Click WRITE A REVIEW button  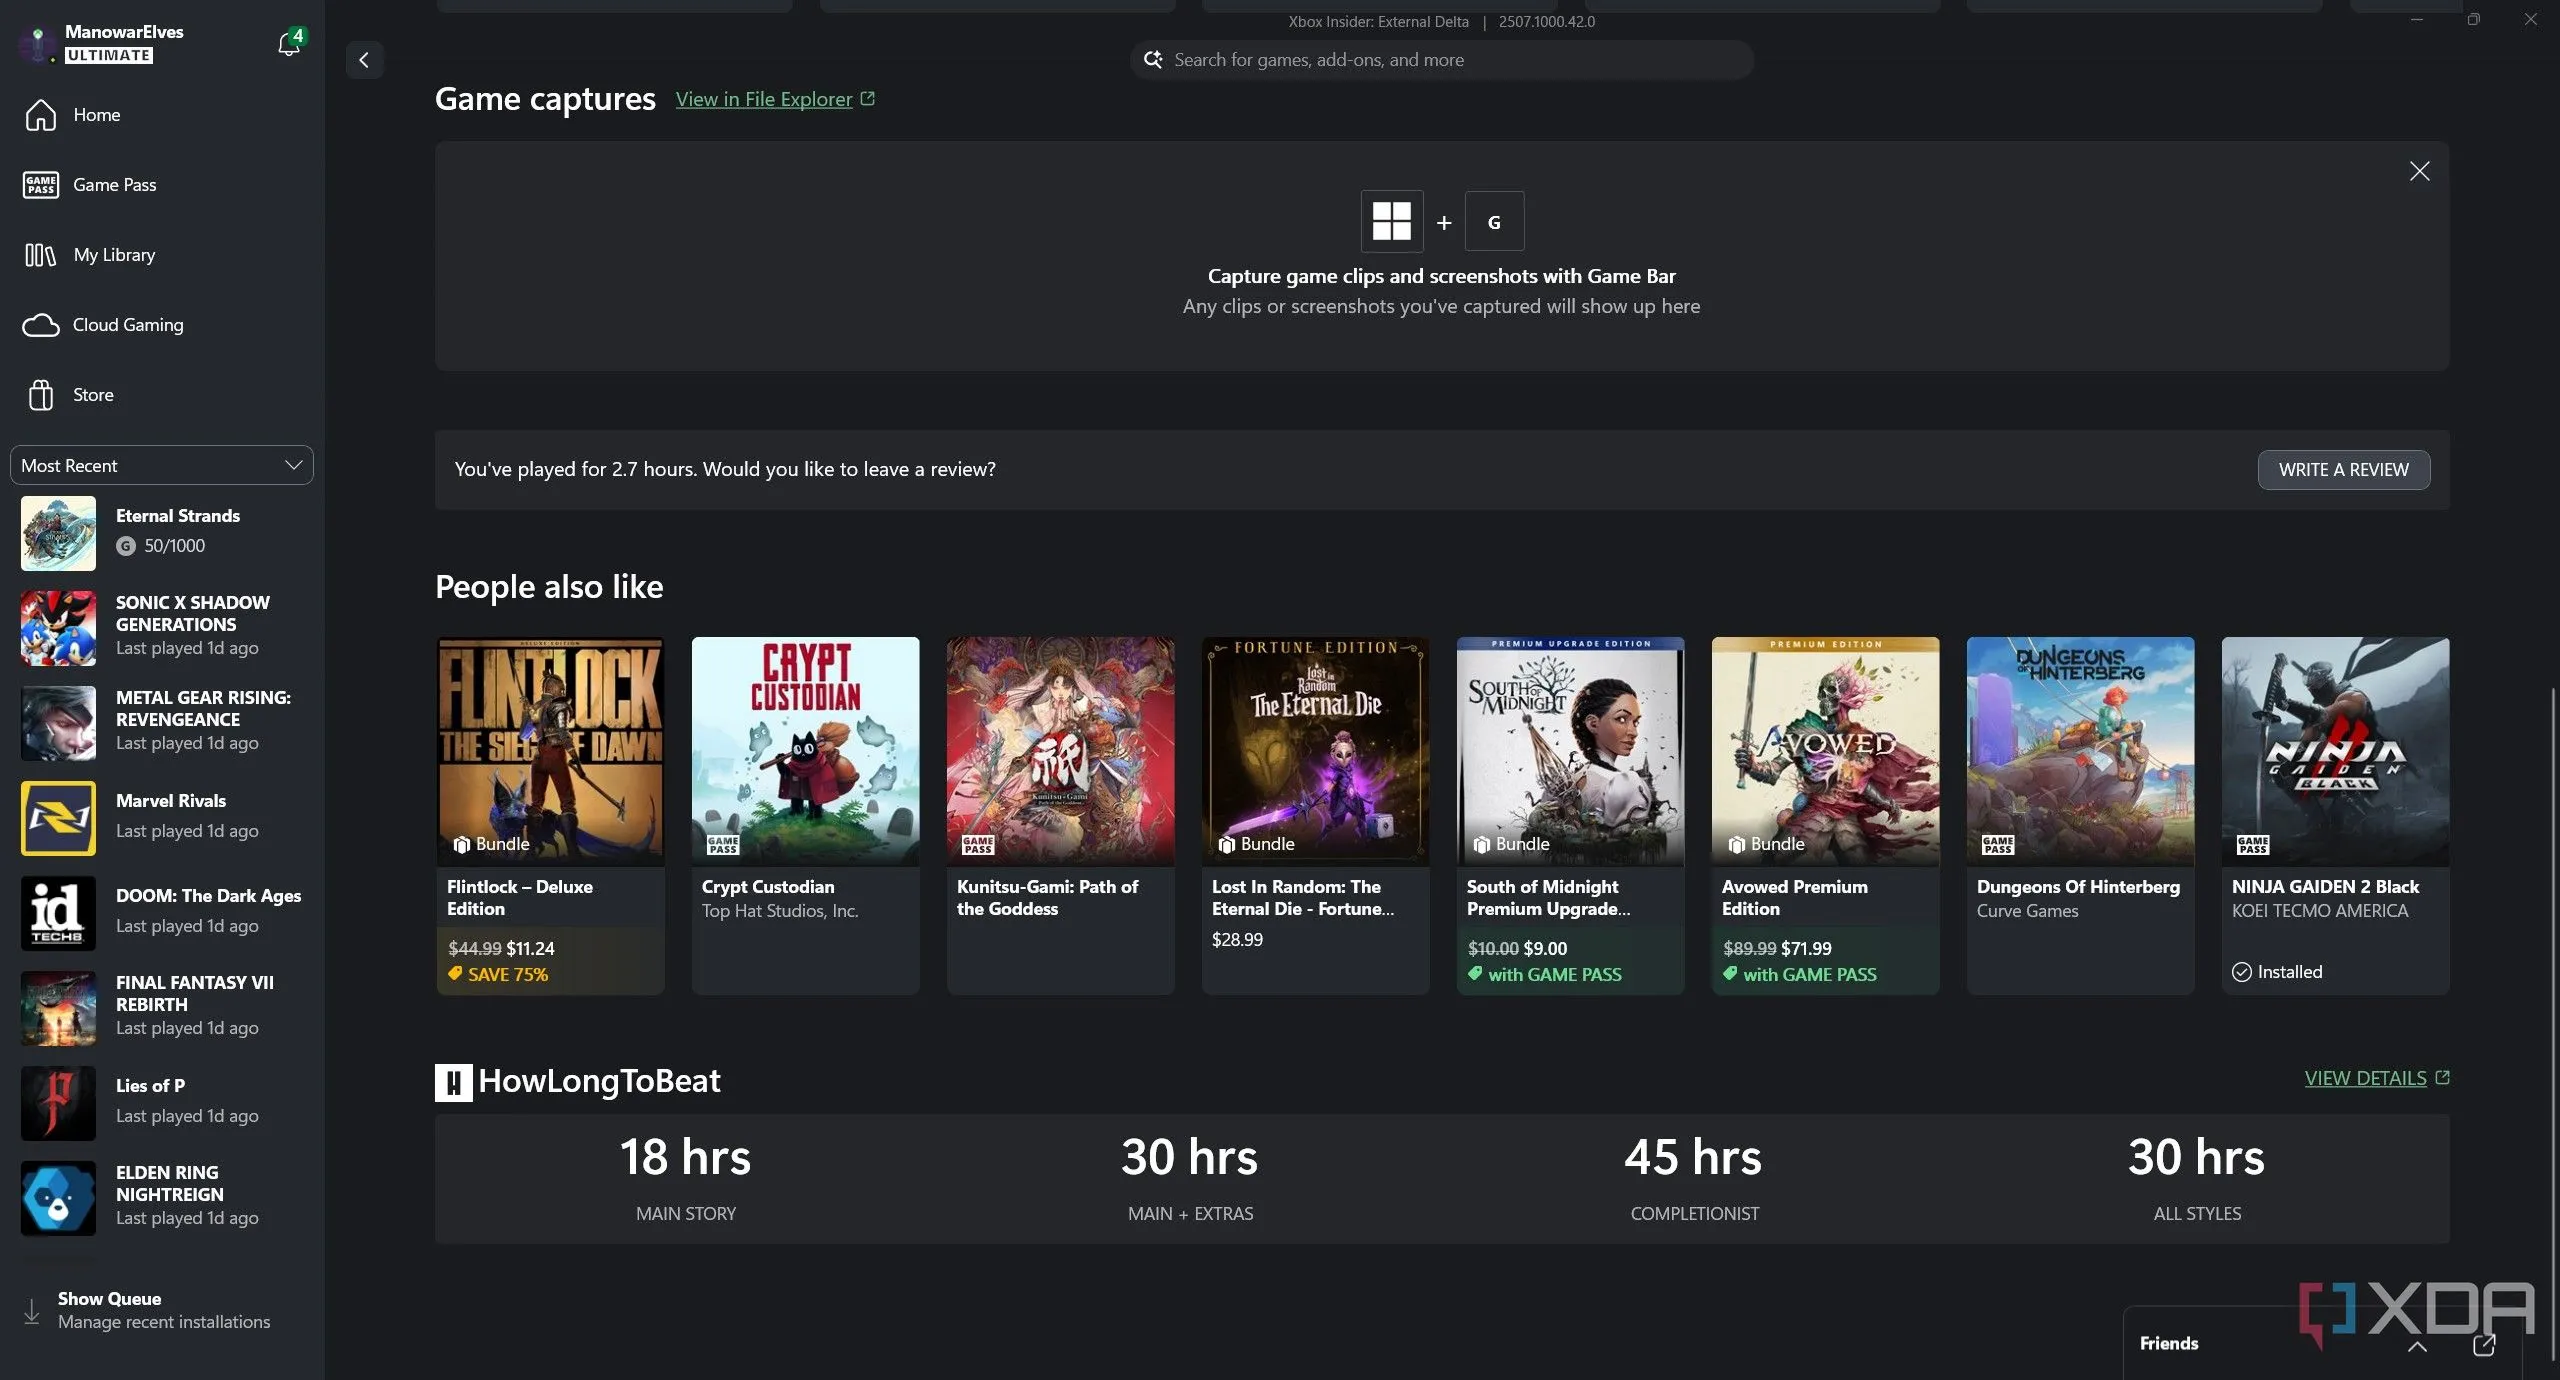point(2343,470)
